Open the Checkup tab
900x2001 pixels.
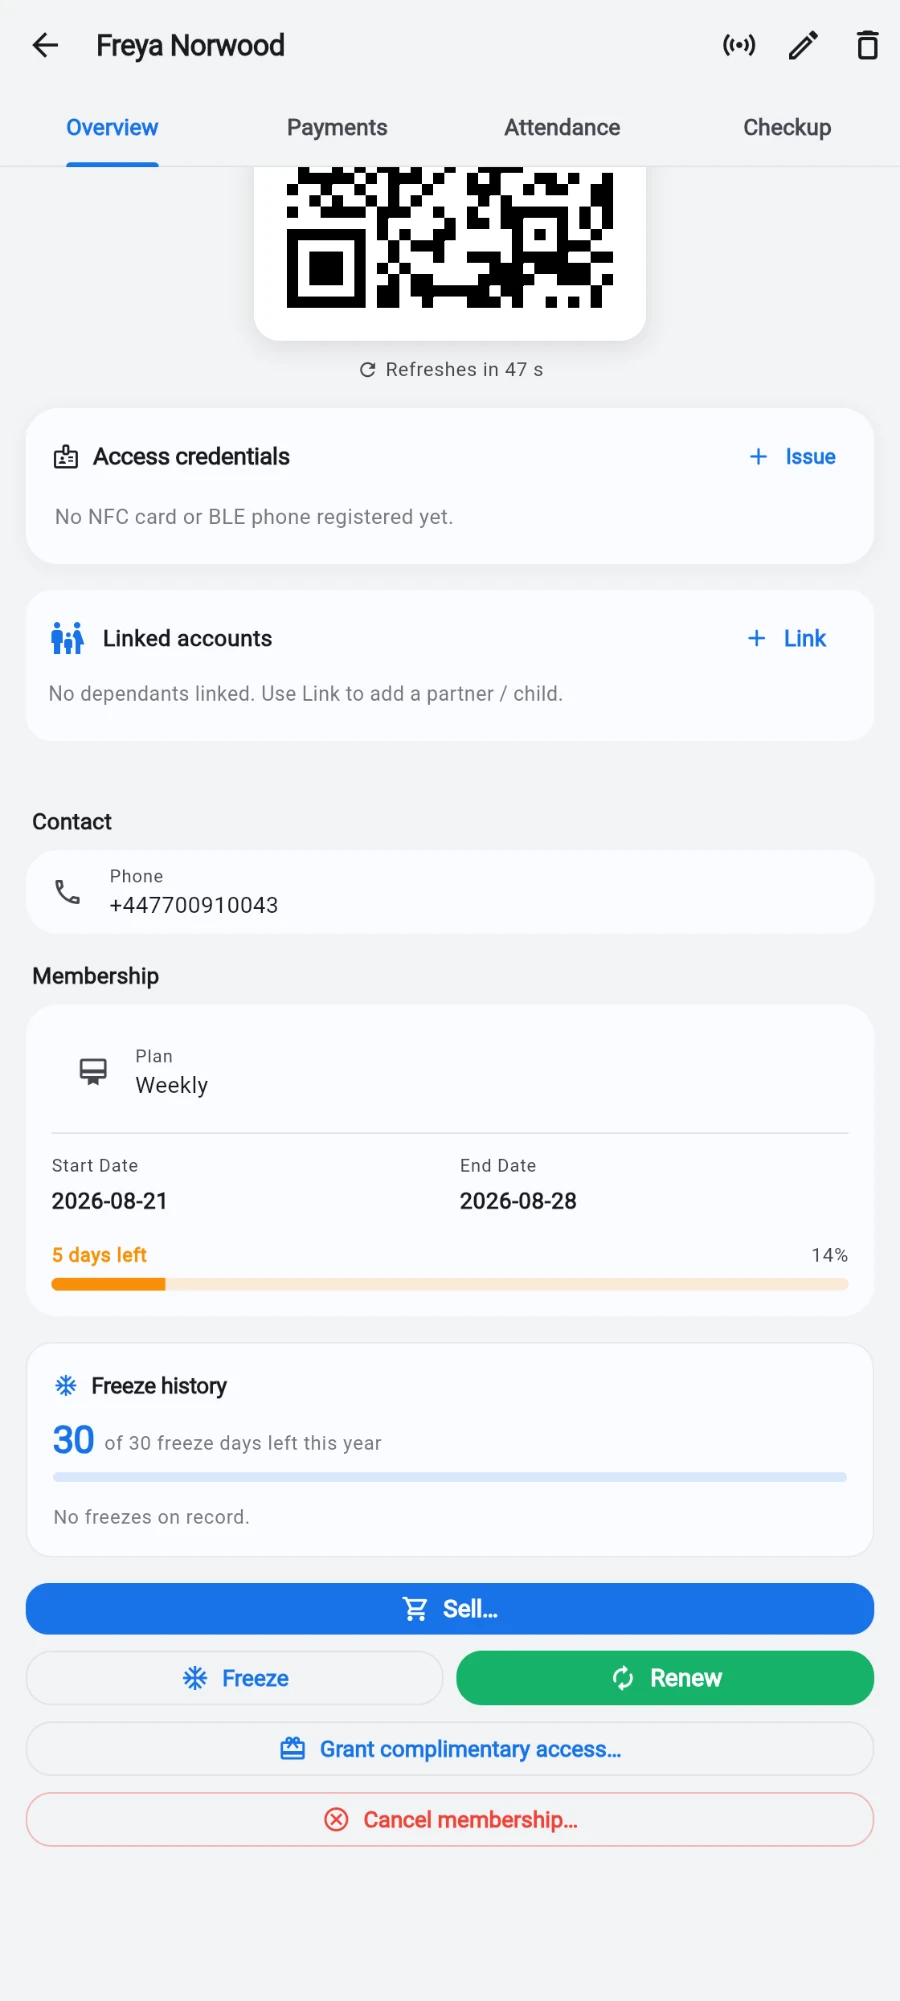pyautogui.click(x=787, y=128)
